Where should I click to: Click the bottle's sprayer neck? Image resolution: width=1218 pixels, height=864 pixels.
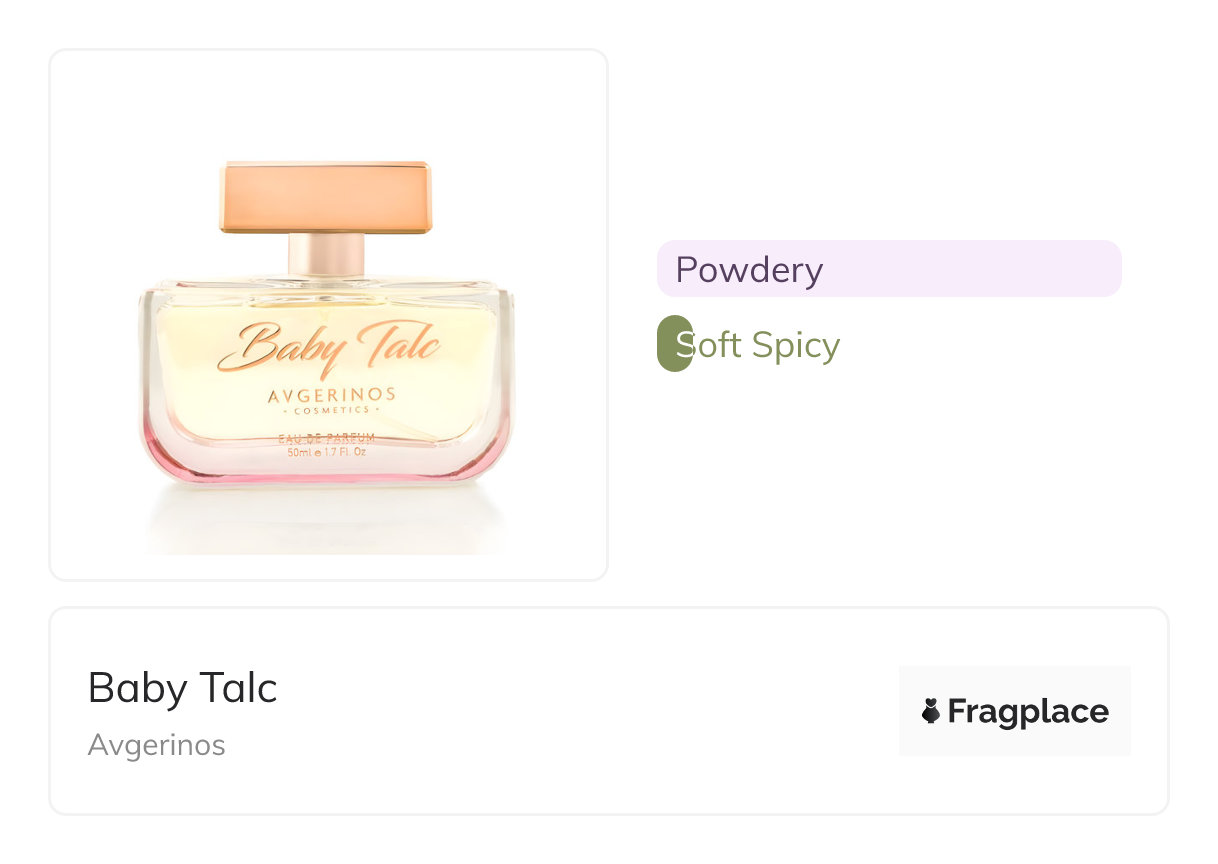tap(326, 255)
